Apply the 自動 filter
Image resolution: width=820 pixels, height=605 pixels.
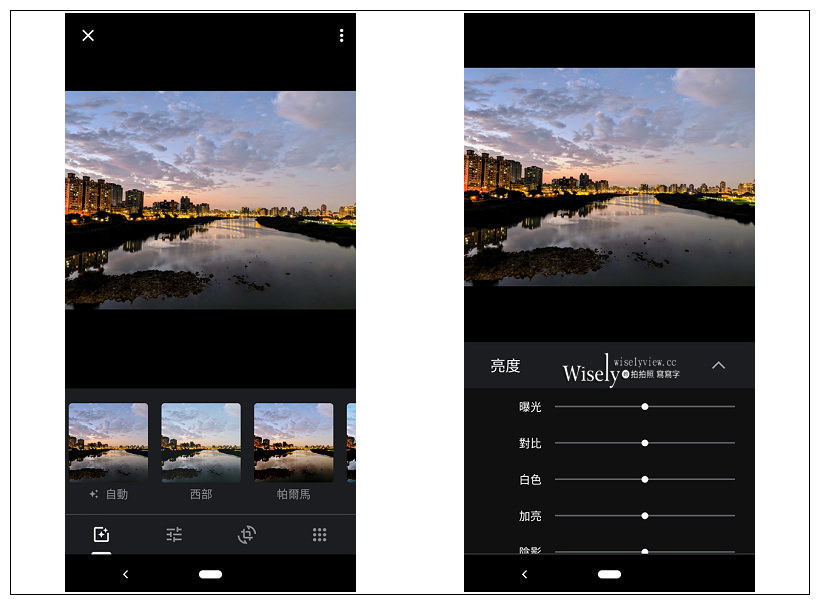coord(107,443)
